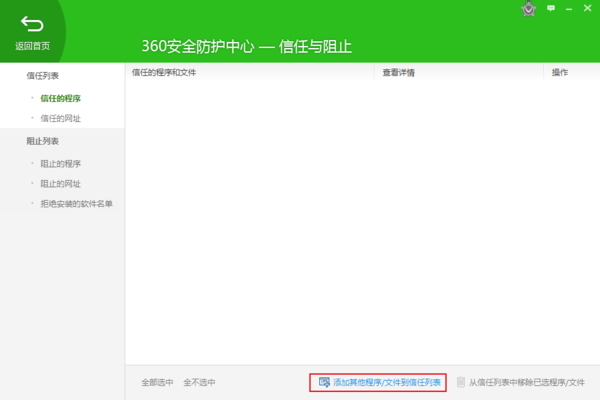600x400 pixels.
Task: Click the back arrow to return home
Action: tap(32, 24)
